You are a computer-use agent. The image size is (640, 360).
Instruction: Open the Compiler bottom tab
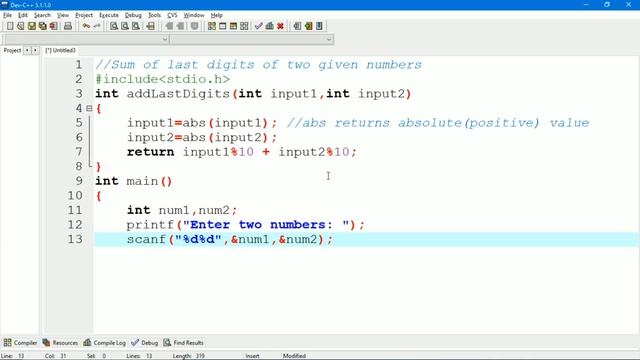coord(20,343)
